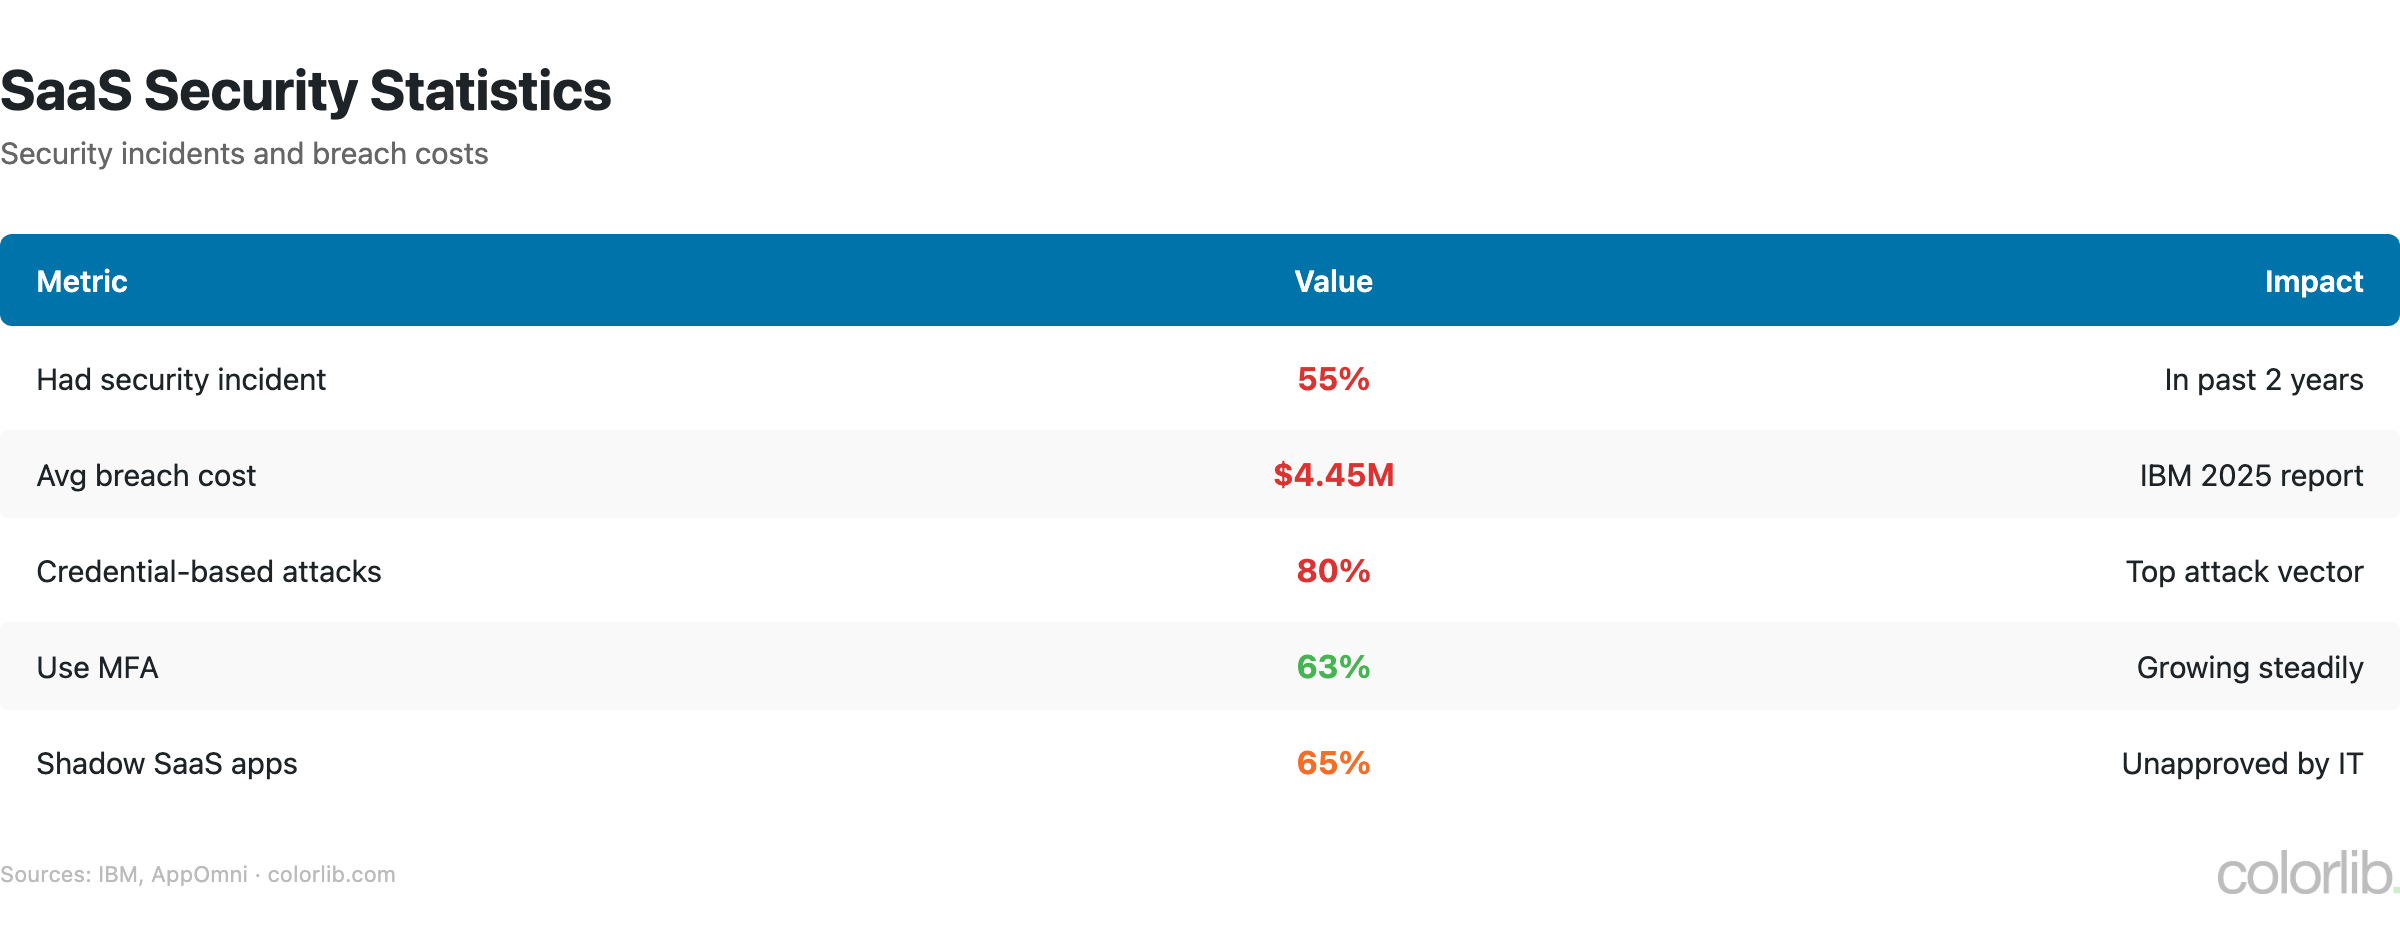Click the IBM 2025 report text

click(2251, 476)
